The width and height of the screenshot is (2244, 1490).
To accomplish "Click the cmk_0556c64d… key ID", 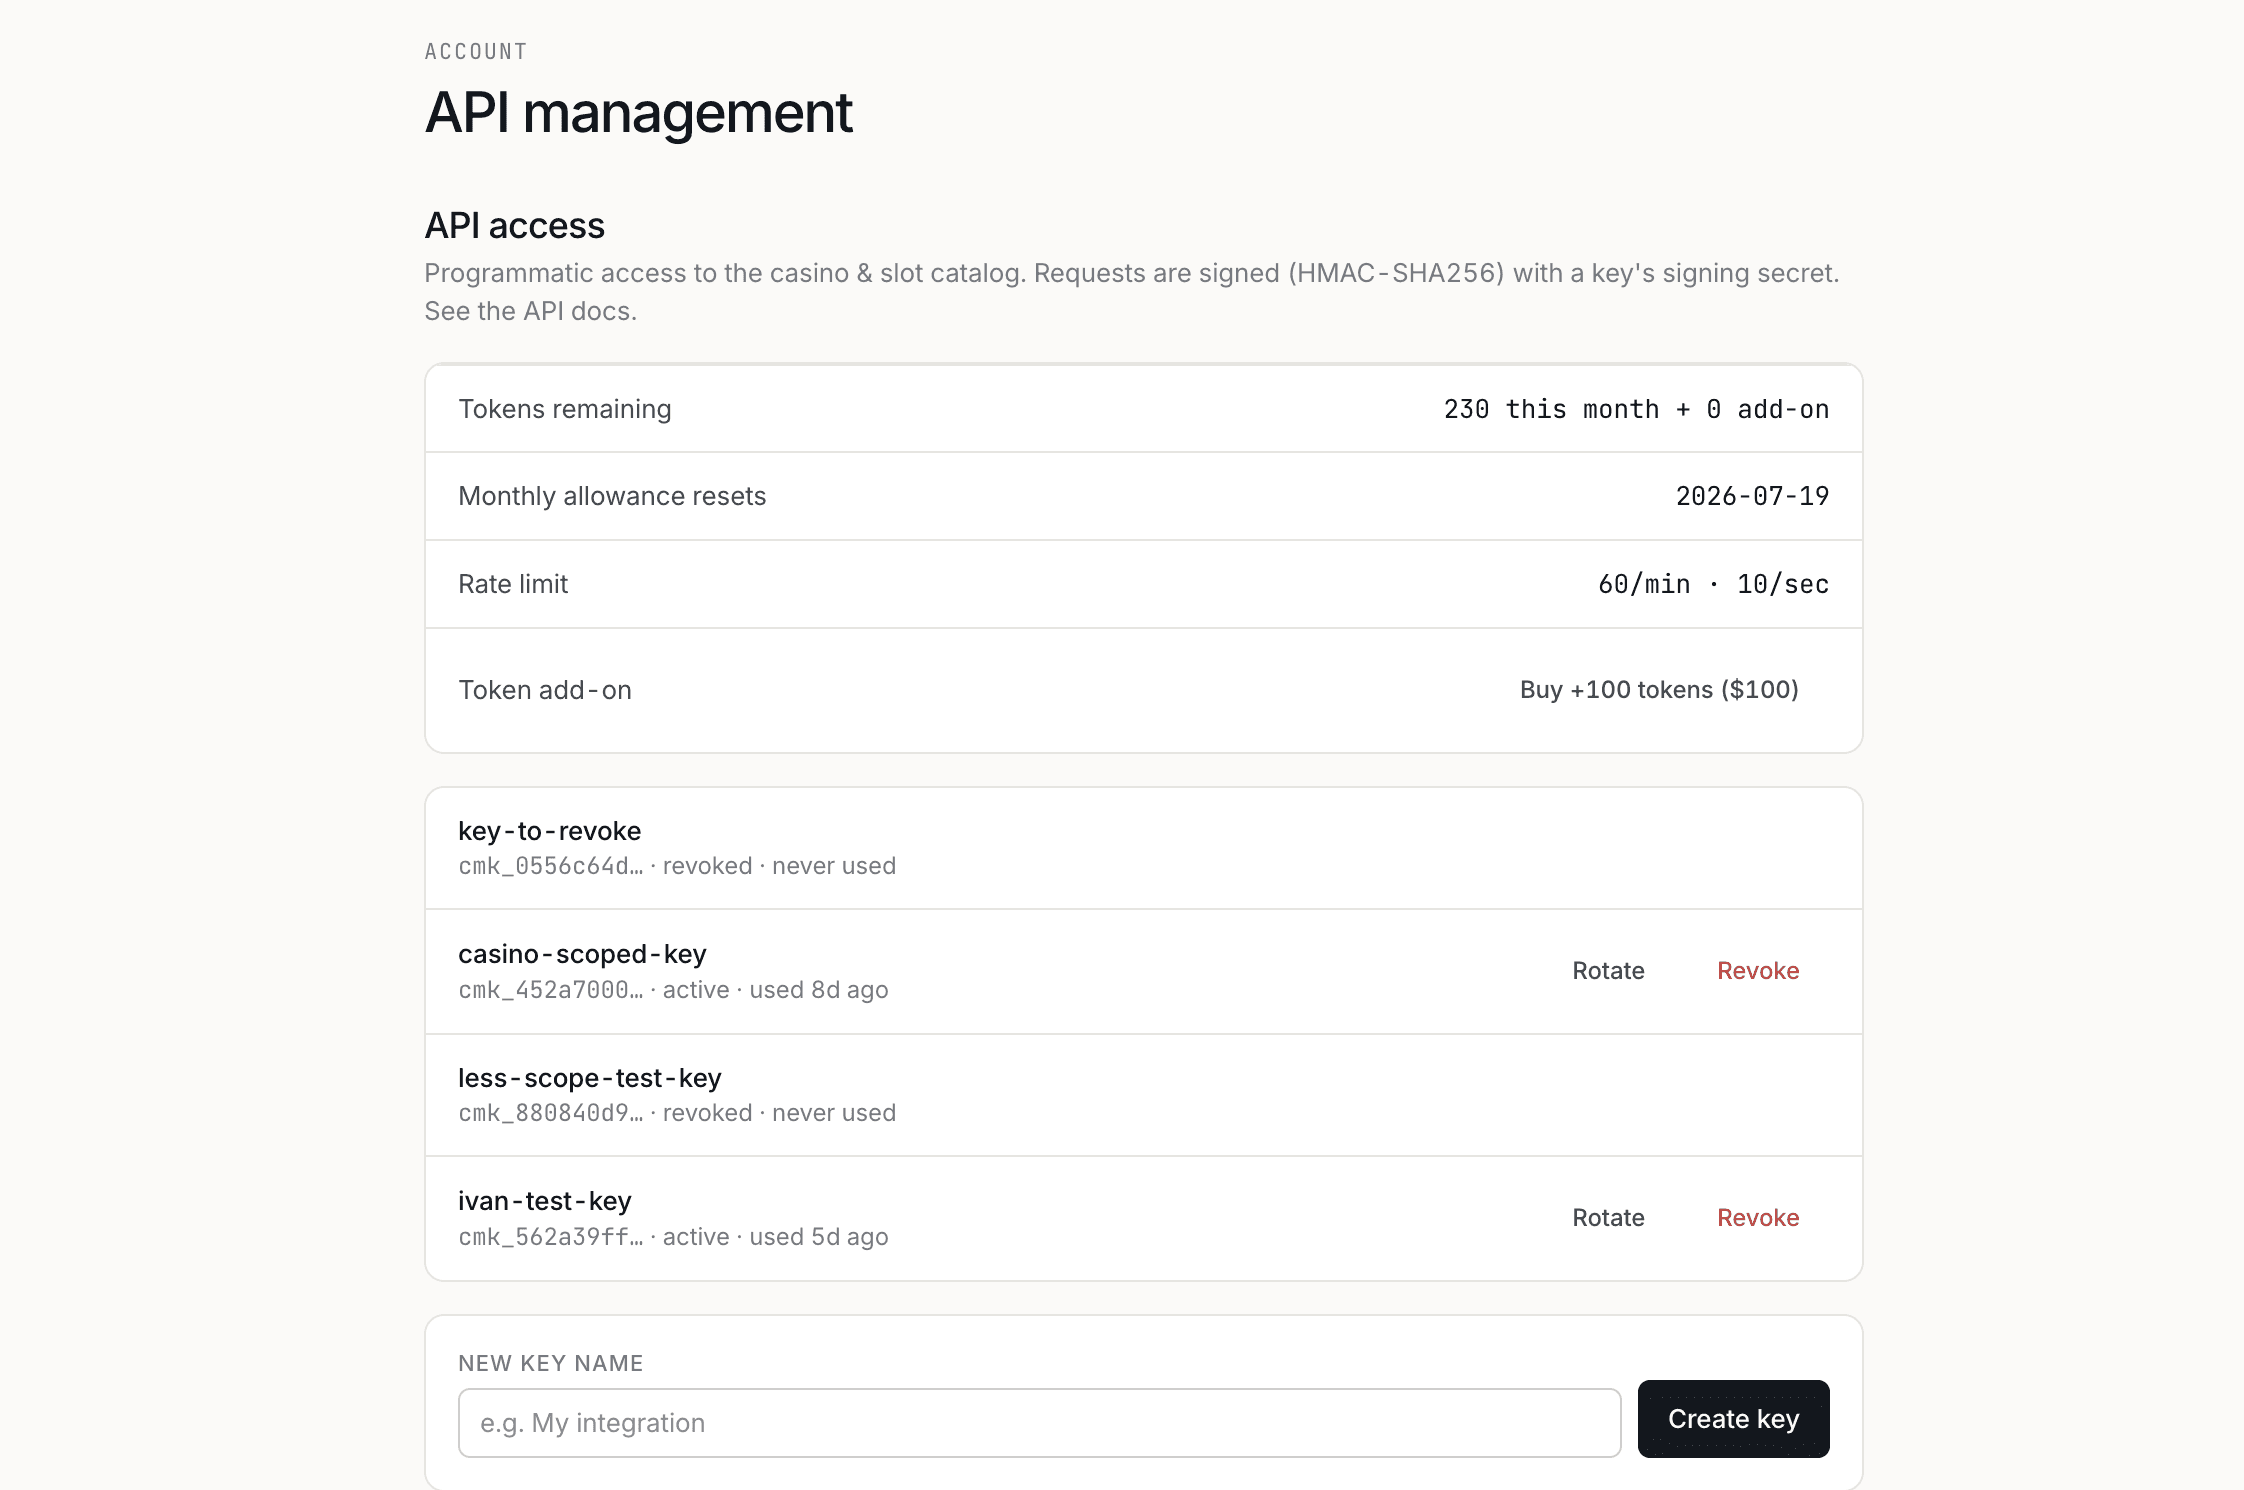I will pos(551,866).
